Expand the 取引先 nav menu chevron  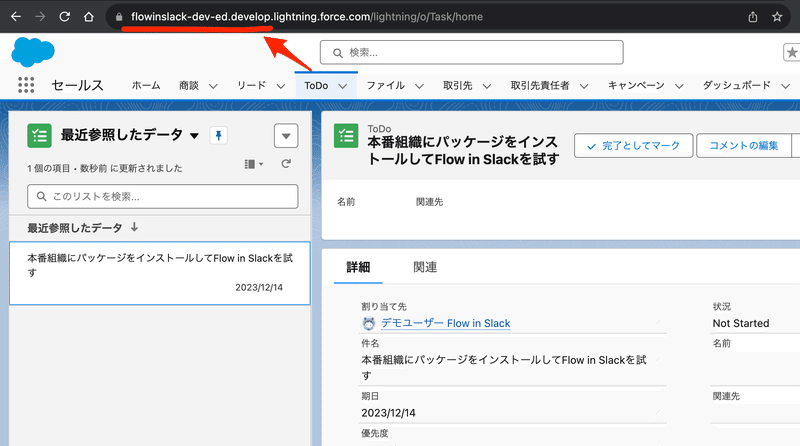[487, 86]
